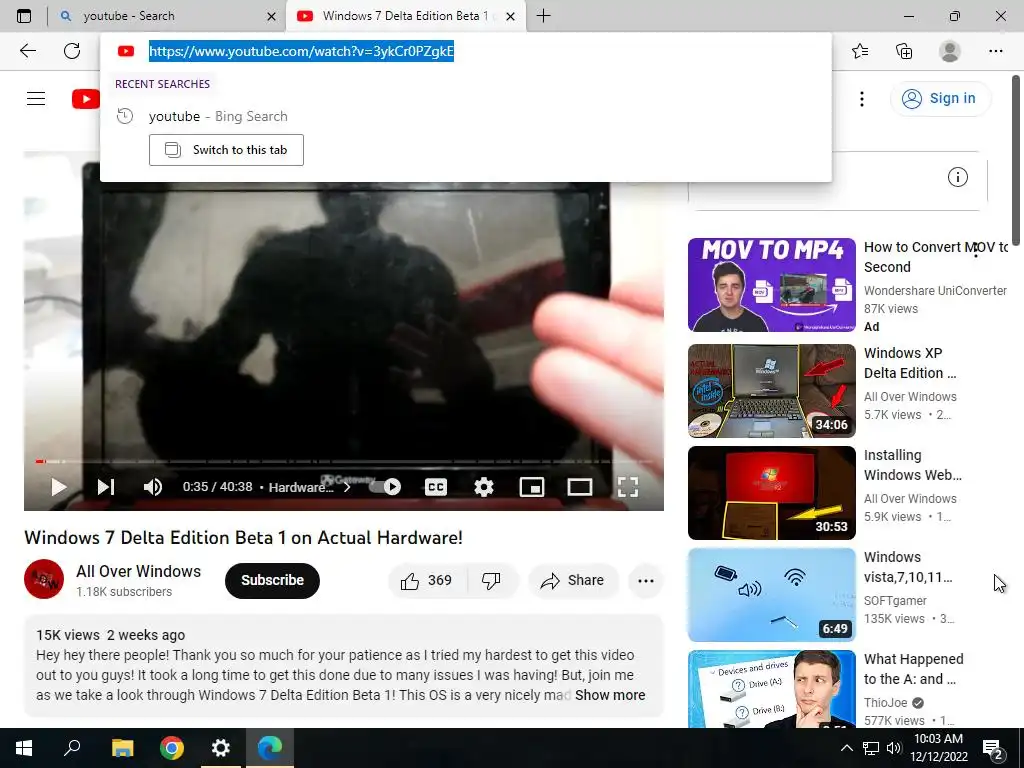Click the address bar URL field
The height and width of the screenshot is (768, 1024).
pyautogui.click(x=301, y=51)
